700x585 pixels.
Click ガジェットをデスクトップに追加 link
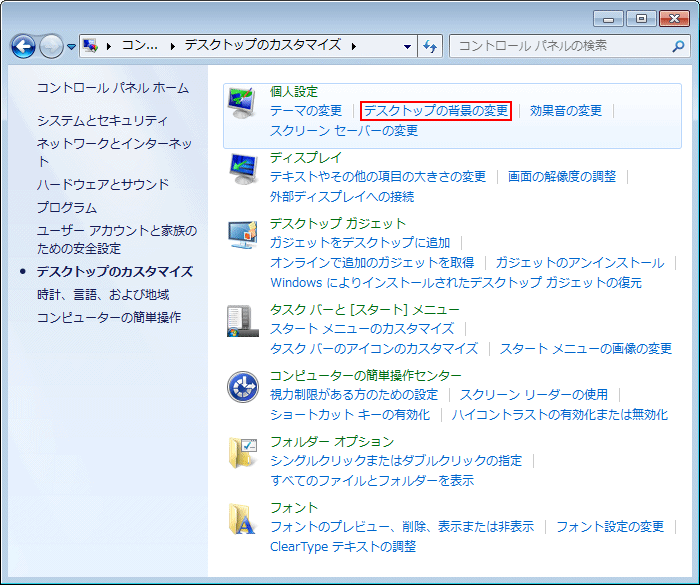pyautogui.click(x=360, y=242)
